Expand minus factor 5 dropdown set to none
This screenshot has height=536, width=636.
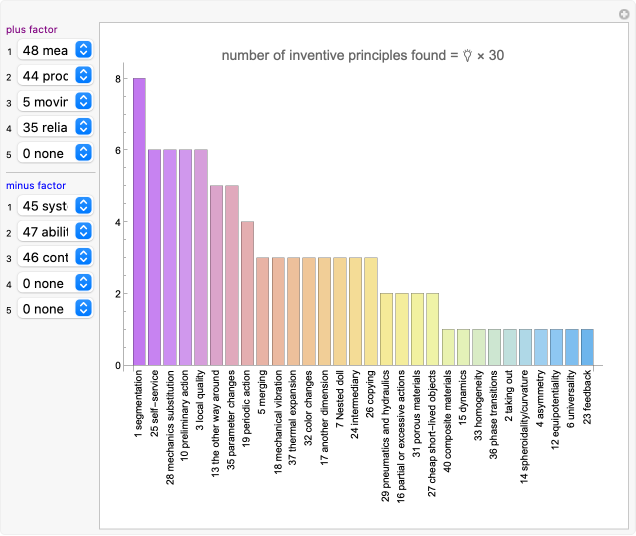click(55, 309)
